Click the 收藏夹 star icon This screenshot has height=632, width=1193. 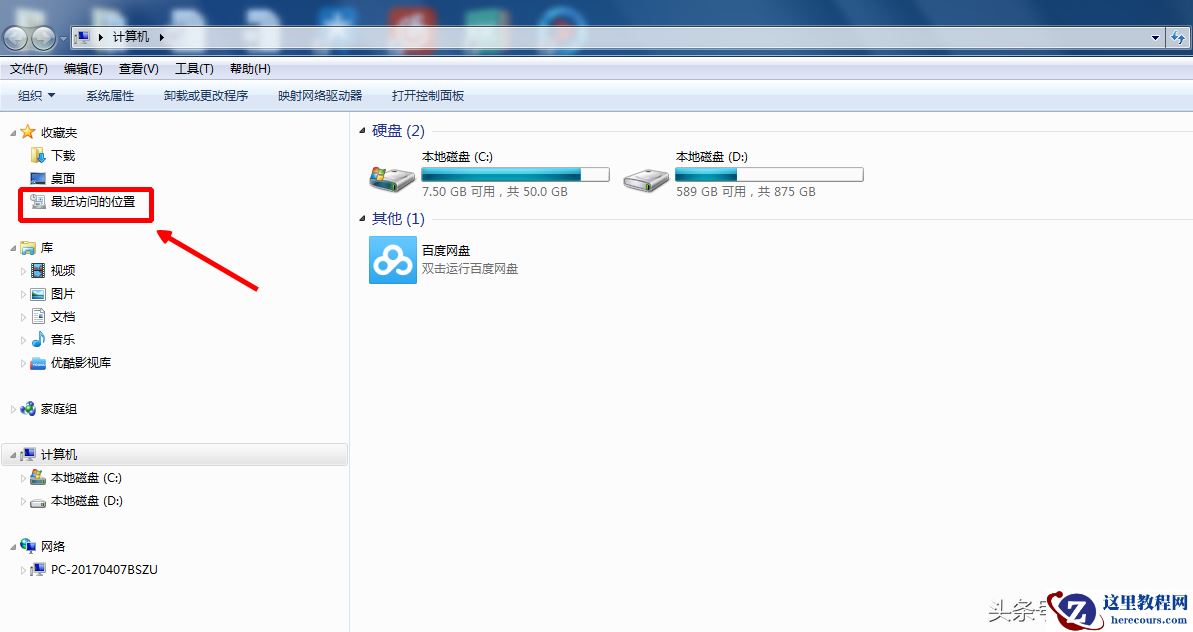28,132
